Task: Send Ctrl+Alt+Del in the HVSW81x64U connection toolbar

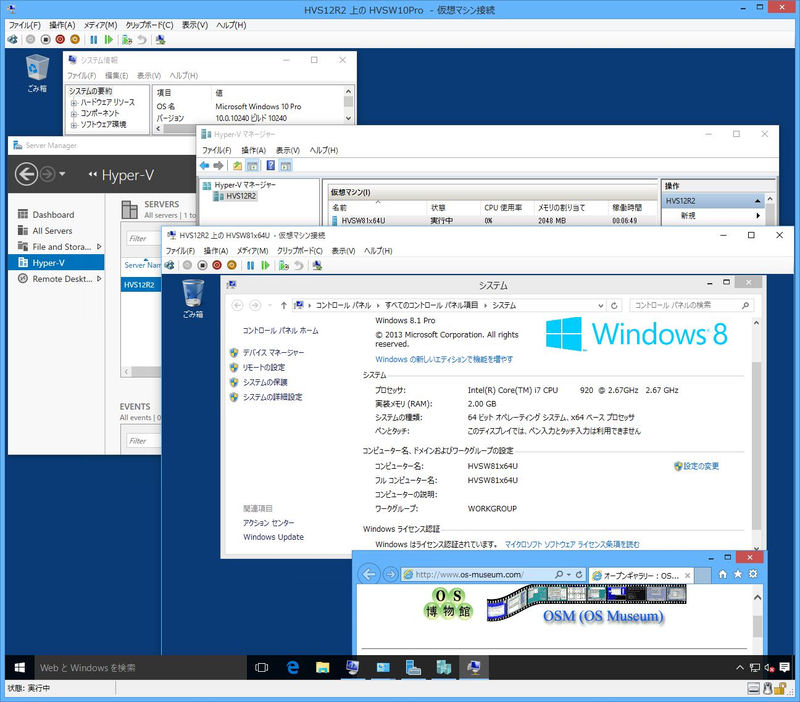Action: pyautogui.click(x=169, y=265)
